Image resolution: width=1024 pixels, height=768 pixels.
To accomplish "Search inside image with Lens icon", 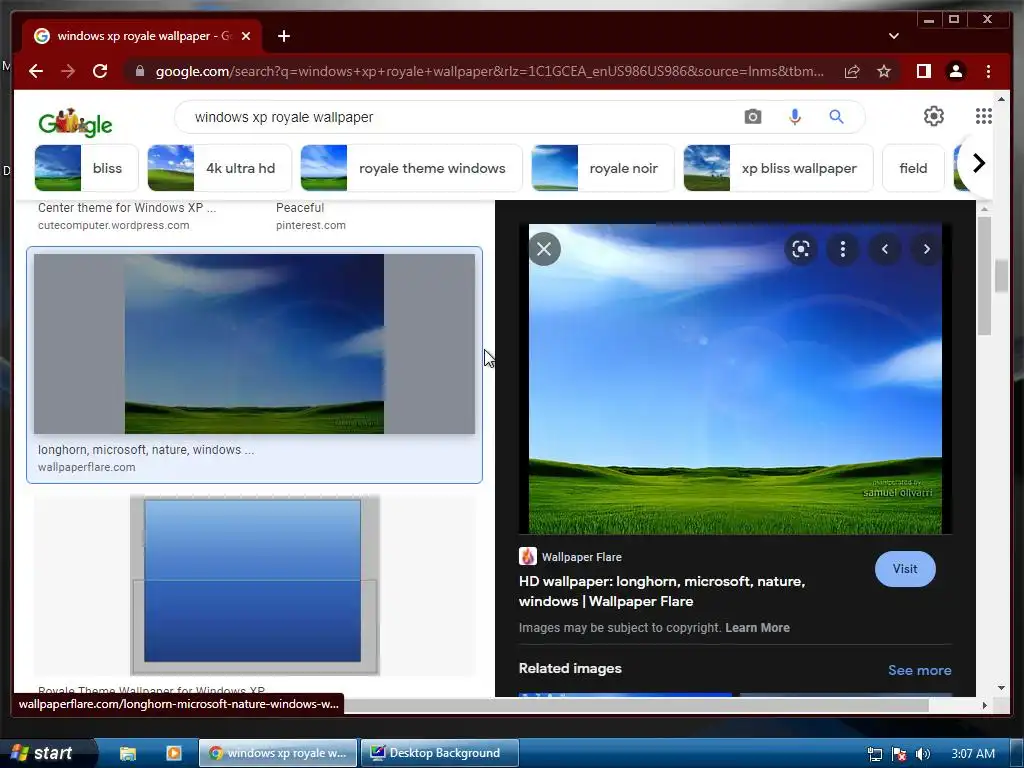I will tap(801, 249).
